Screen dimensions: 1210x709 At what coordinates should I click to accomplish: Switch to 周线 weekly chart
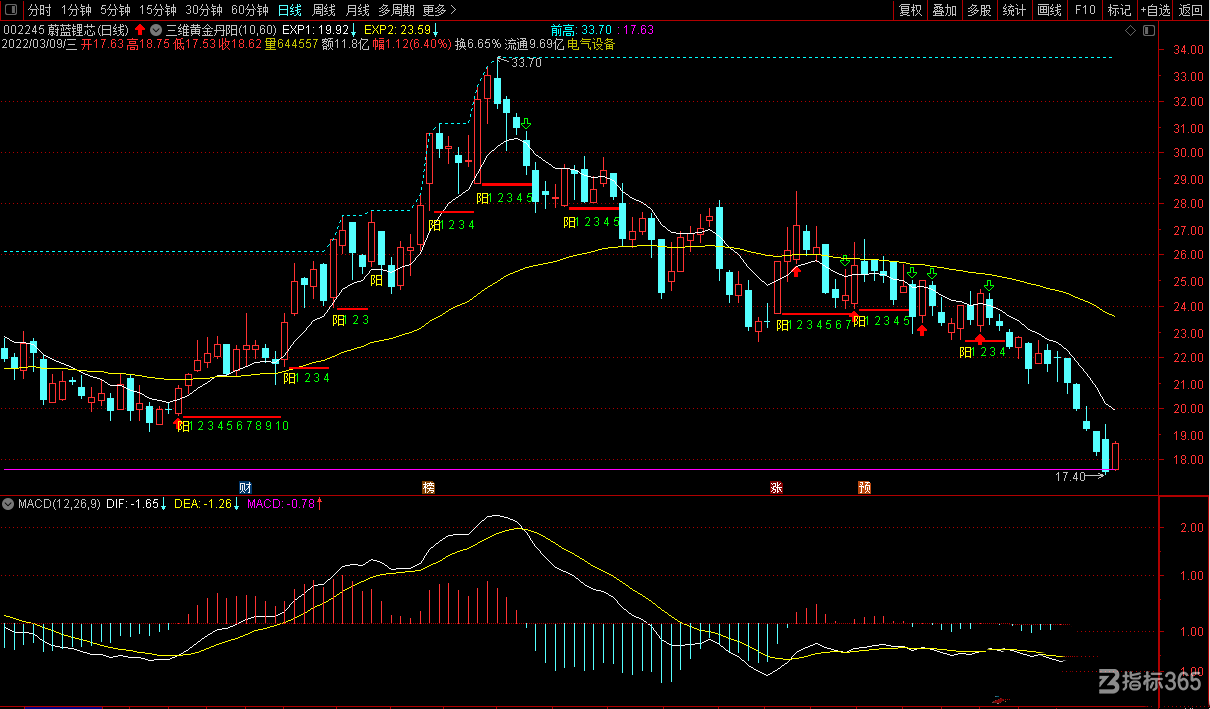point(324,10)
